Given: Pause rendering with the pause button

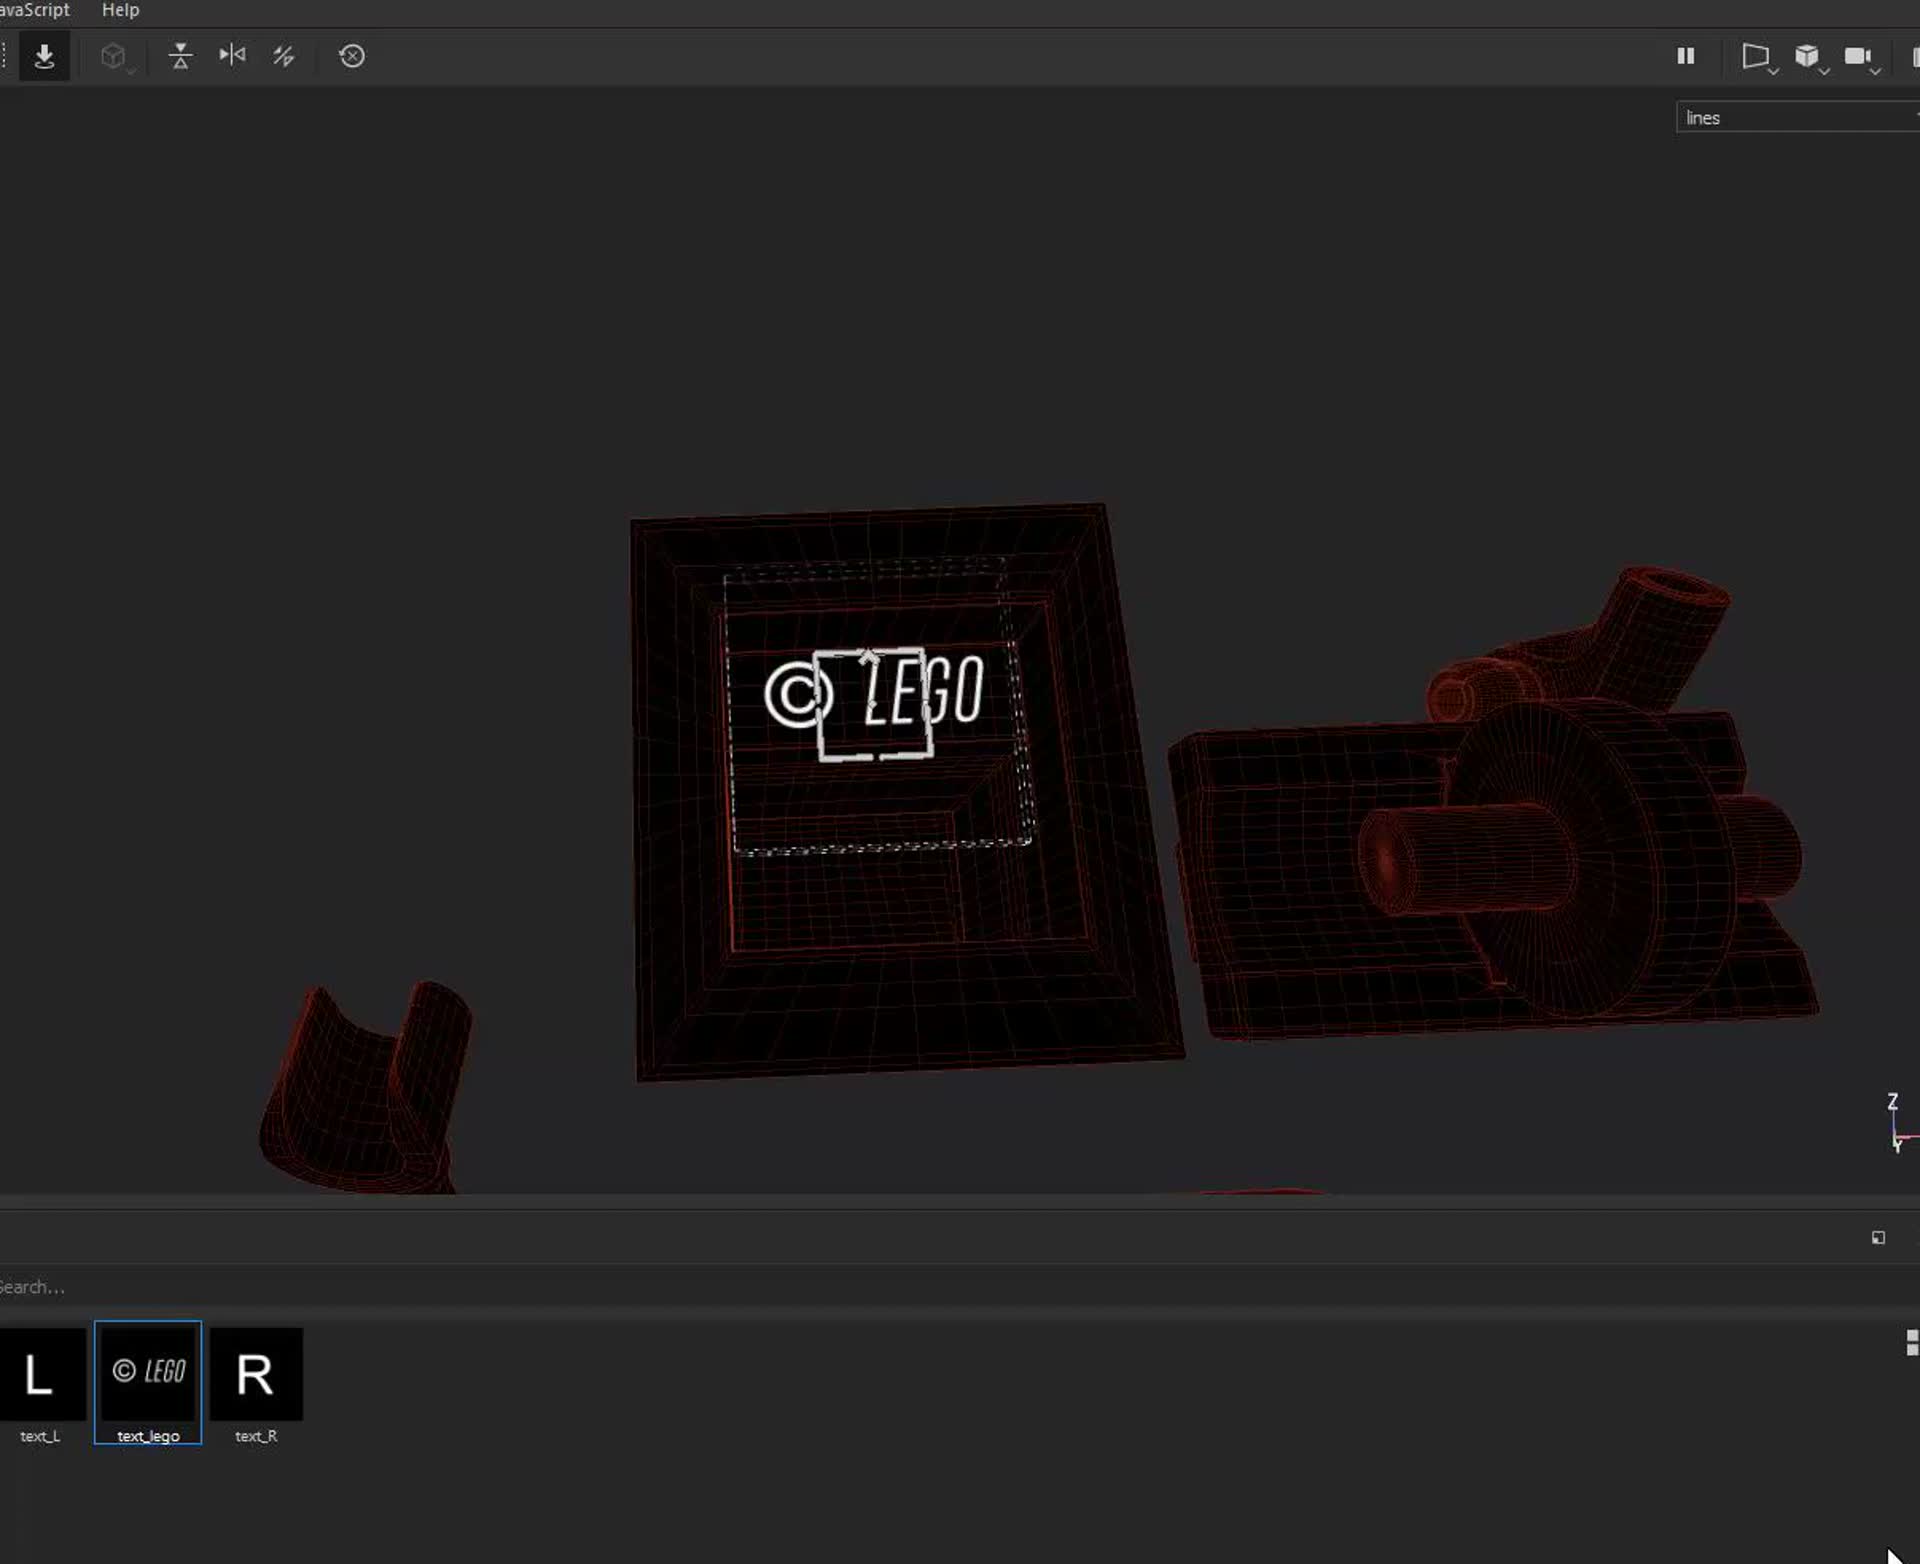Looking at the screenshot, I should pos(1686,56).
